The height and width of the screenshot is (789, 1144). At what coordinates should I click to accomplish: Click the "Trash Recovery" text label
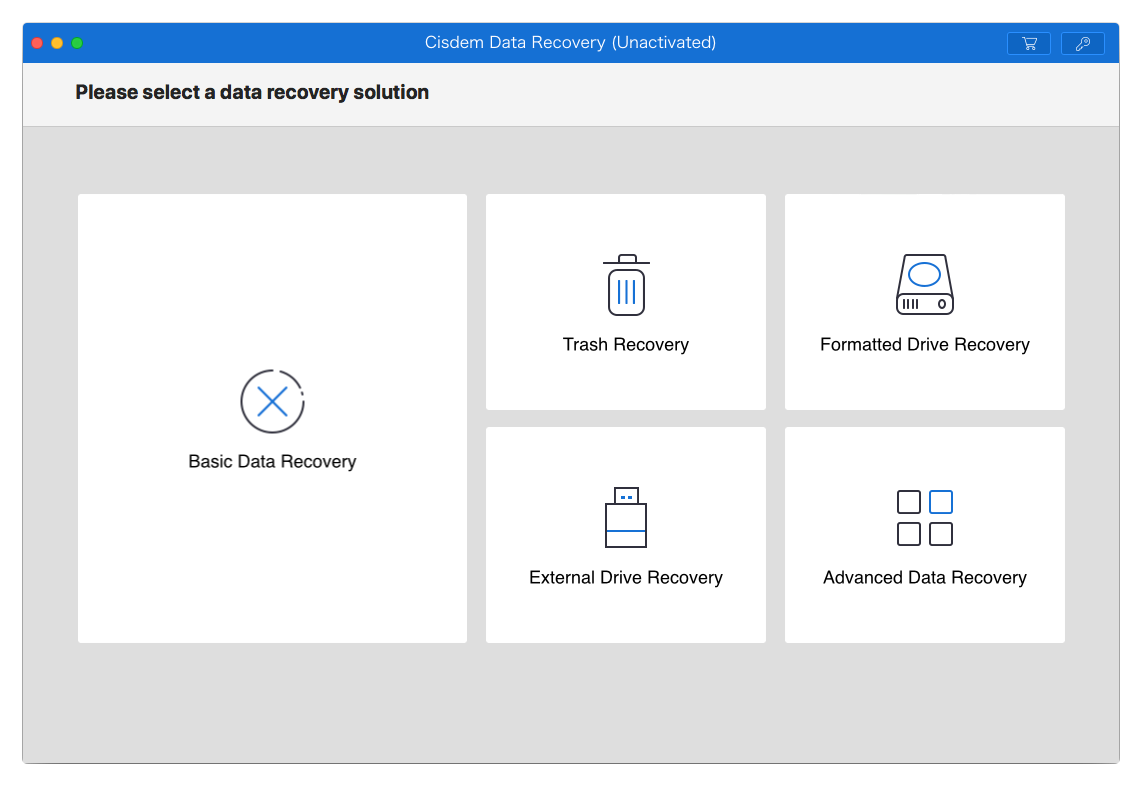click(625, 344)
